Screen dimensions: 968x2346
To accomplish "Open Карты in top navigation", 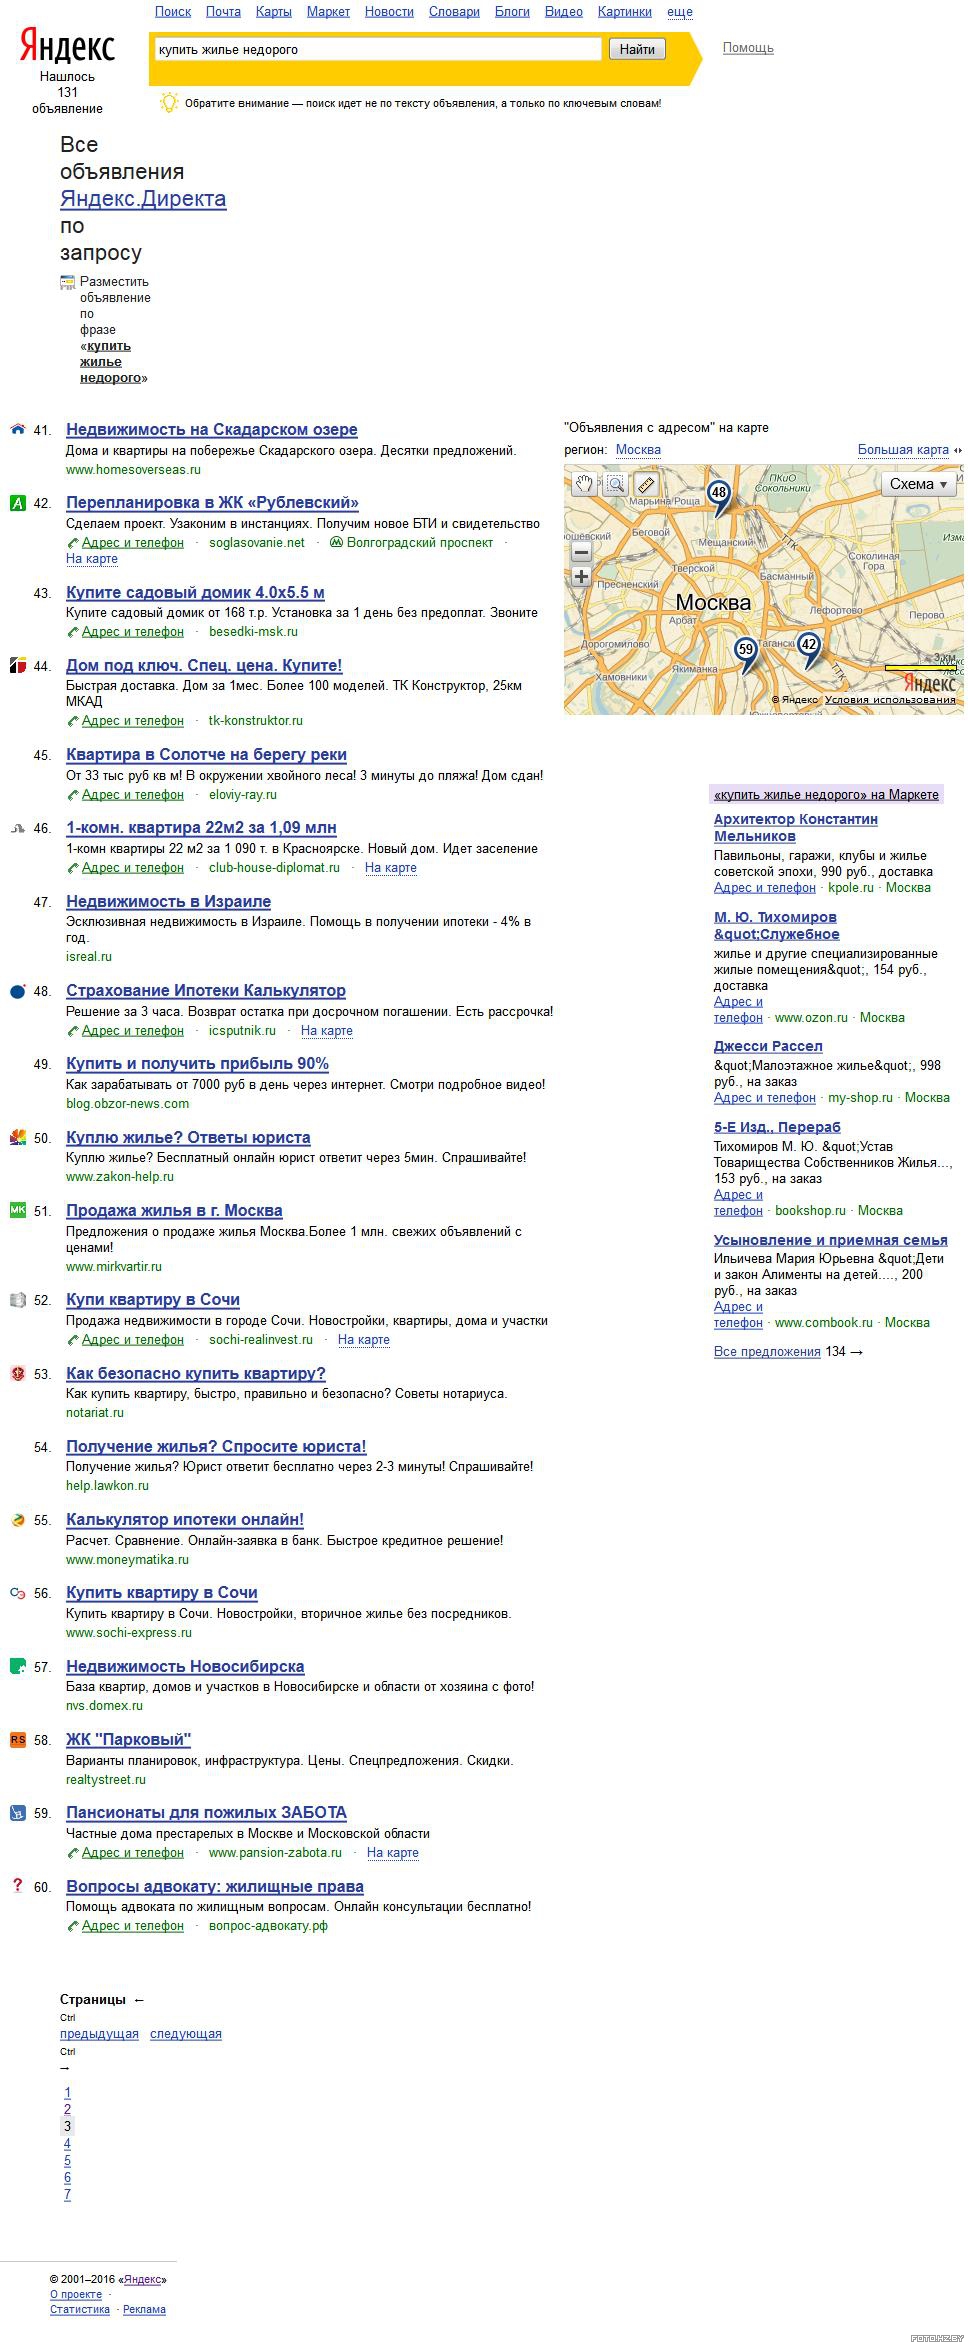I will pyautogui.click(x=273, y=12).
